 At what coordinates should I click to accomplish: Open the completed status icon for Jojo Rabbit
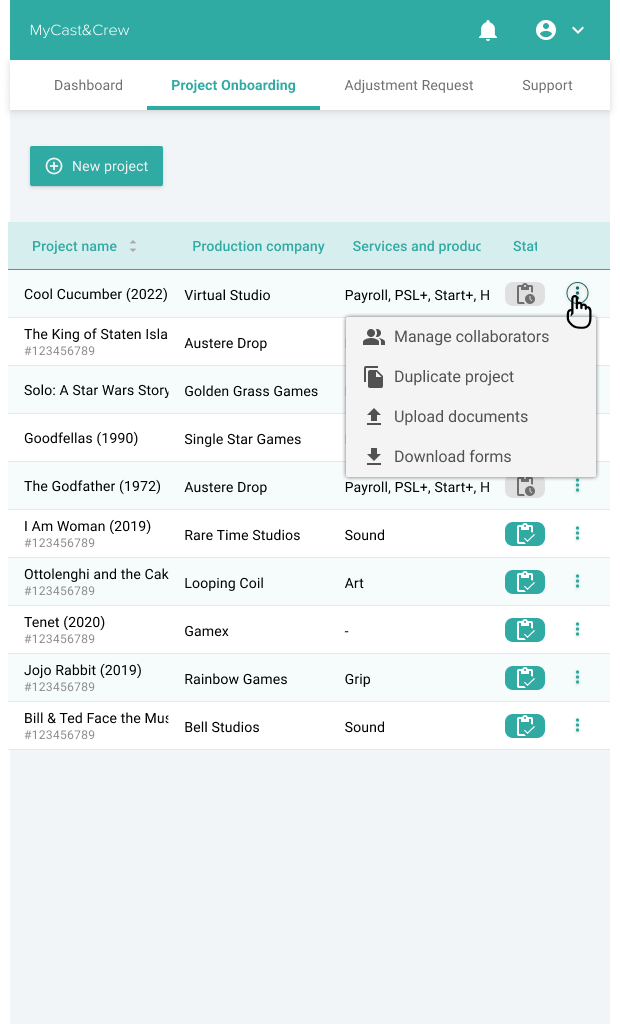(525, 678)
